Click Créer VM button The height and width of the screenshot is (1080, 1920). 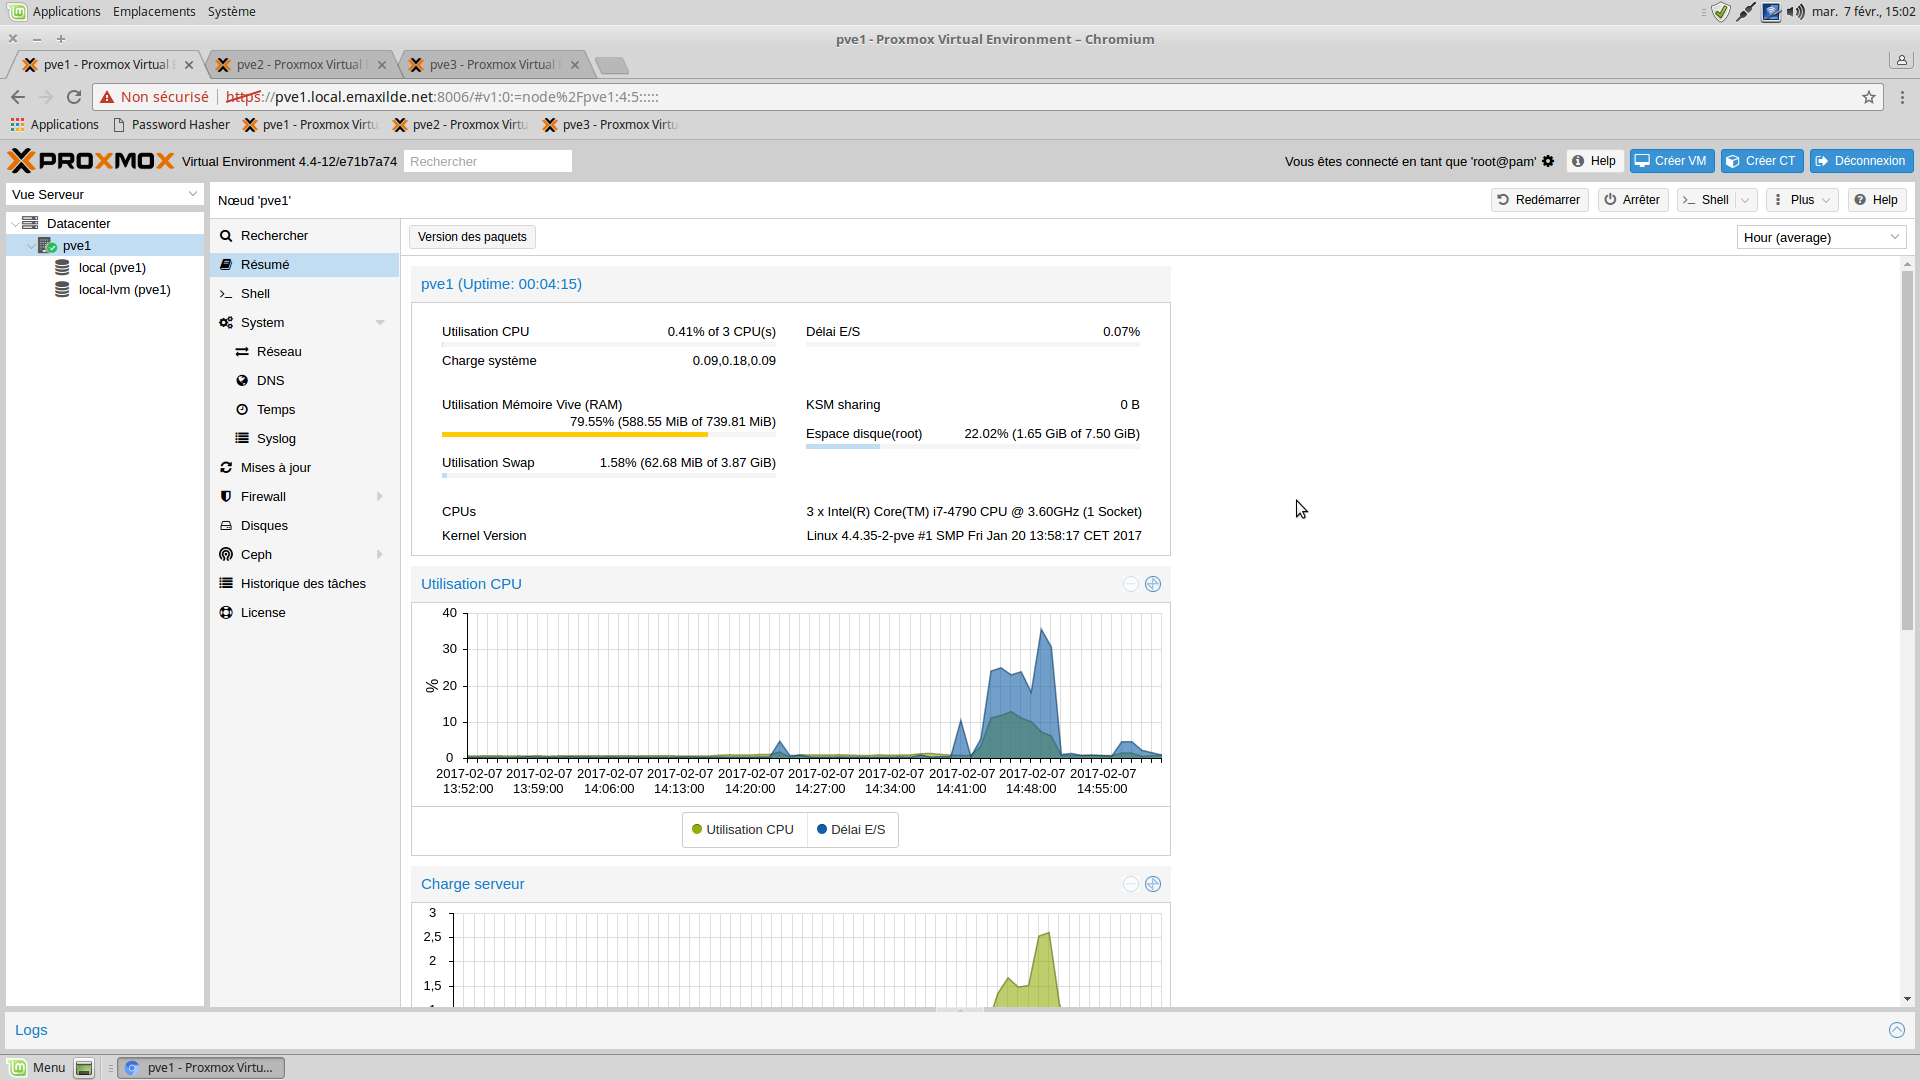[x=1672, y=161]
